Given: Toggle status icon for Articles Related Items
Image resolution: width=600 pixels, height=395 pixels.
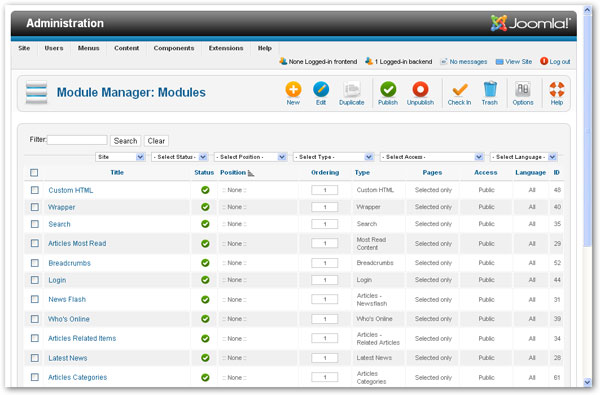Looking at the screenshot, I should click(x=205, y=338).
